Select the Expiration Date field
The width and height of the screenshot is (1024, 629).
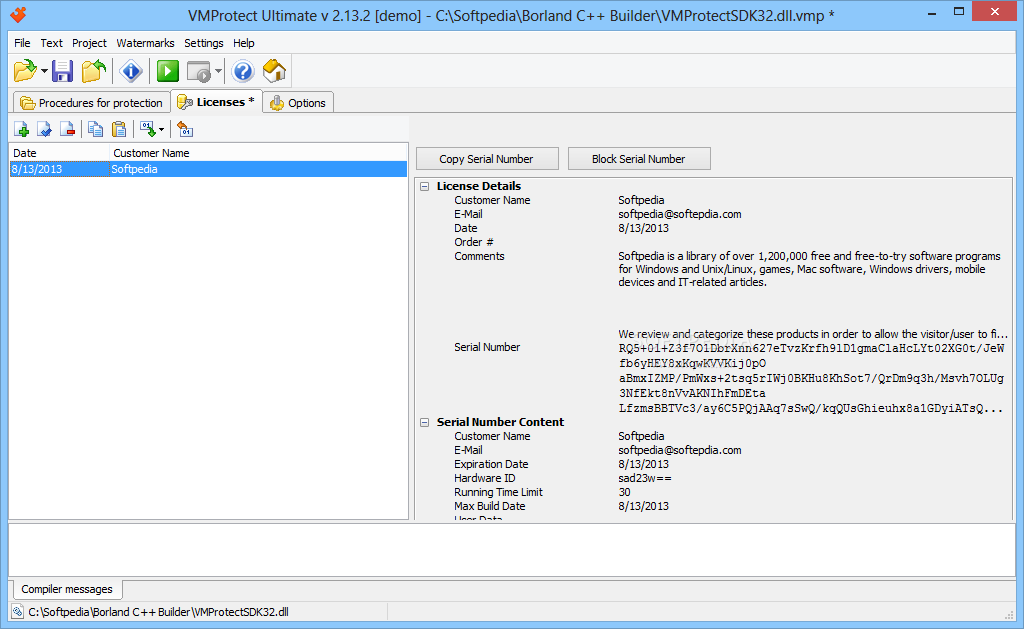tap(491, 464)
